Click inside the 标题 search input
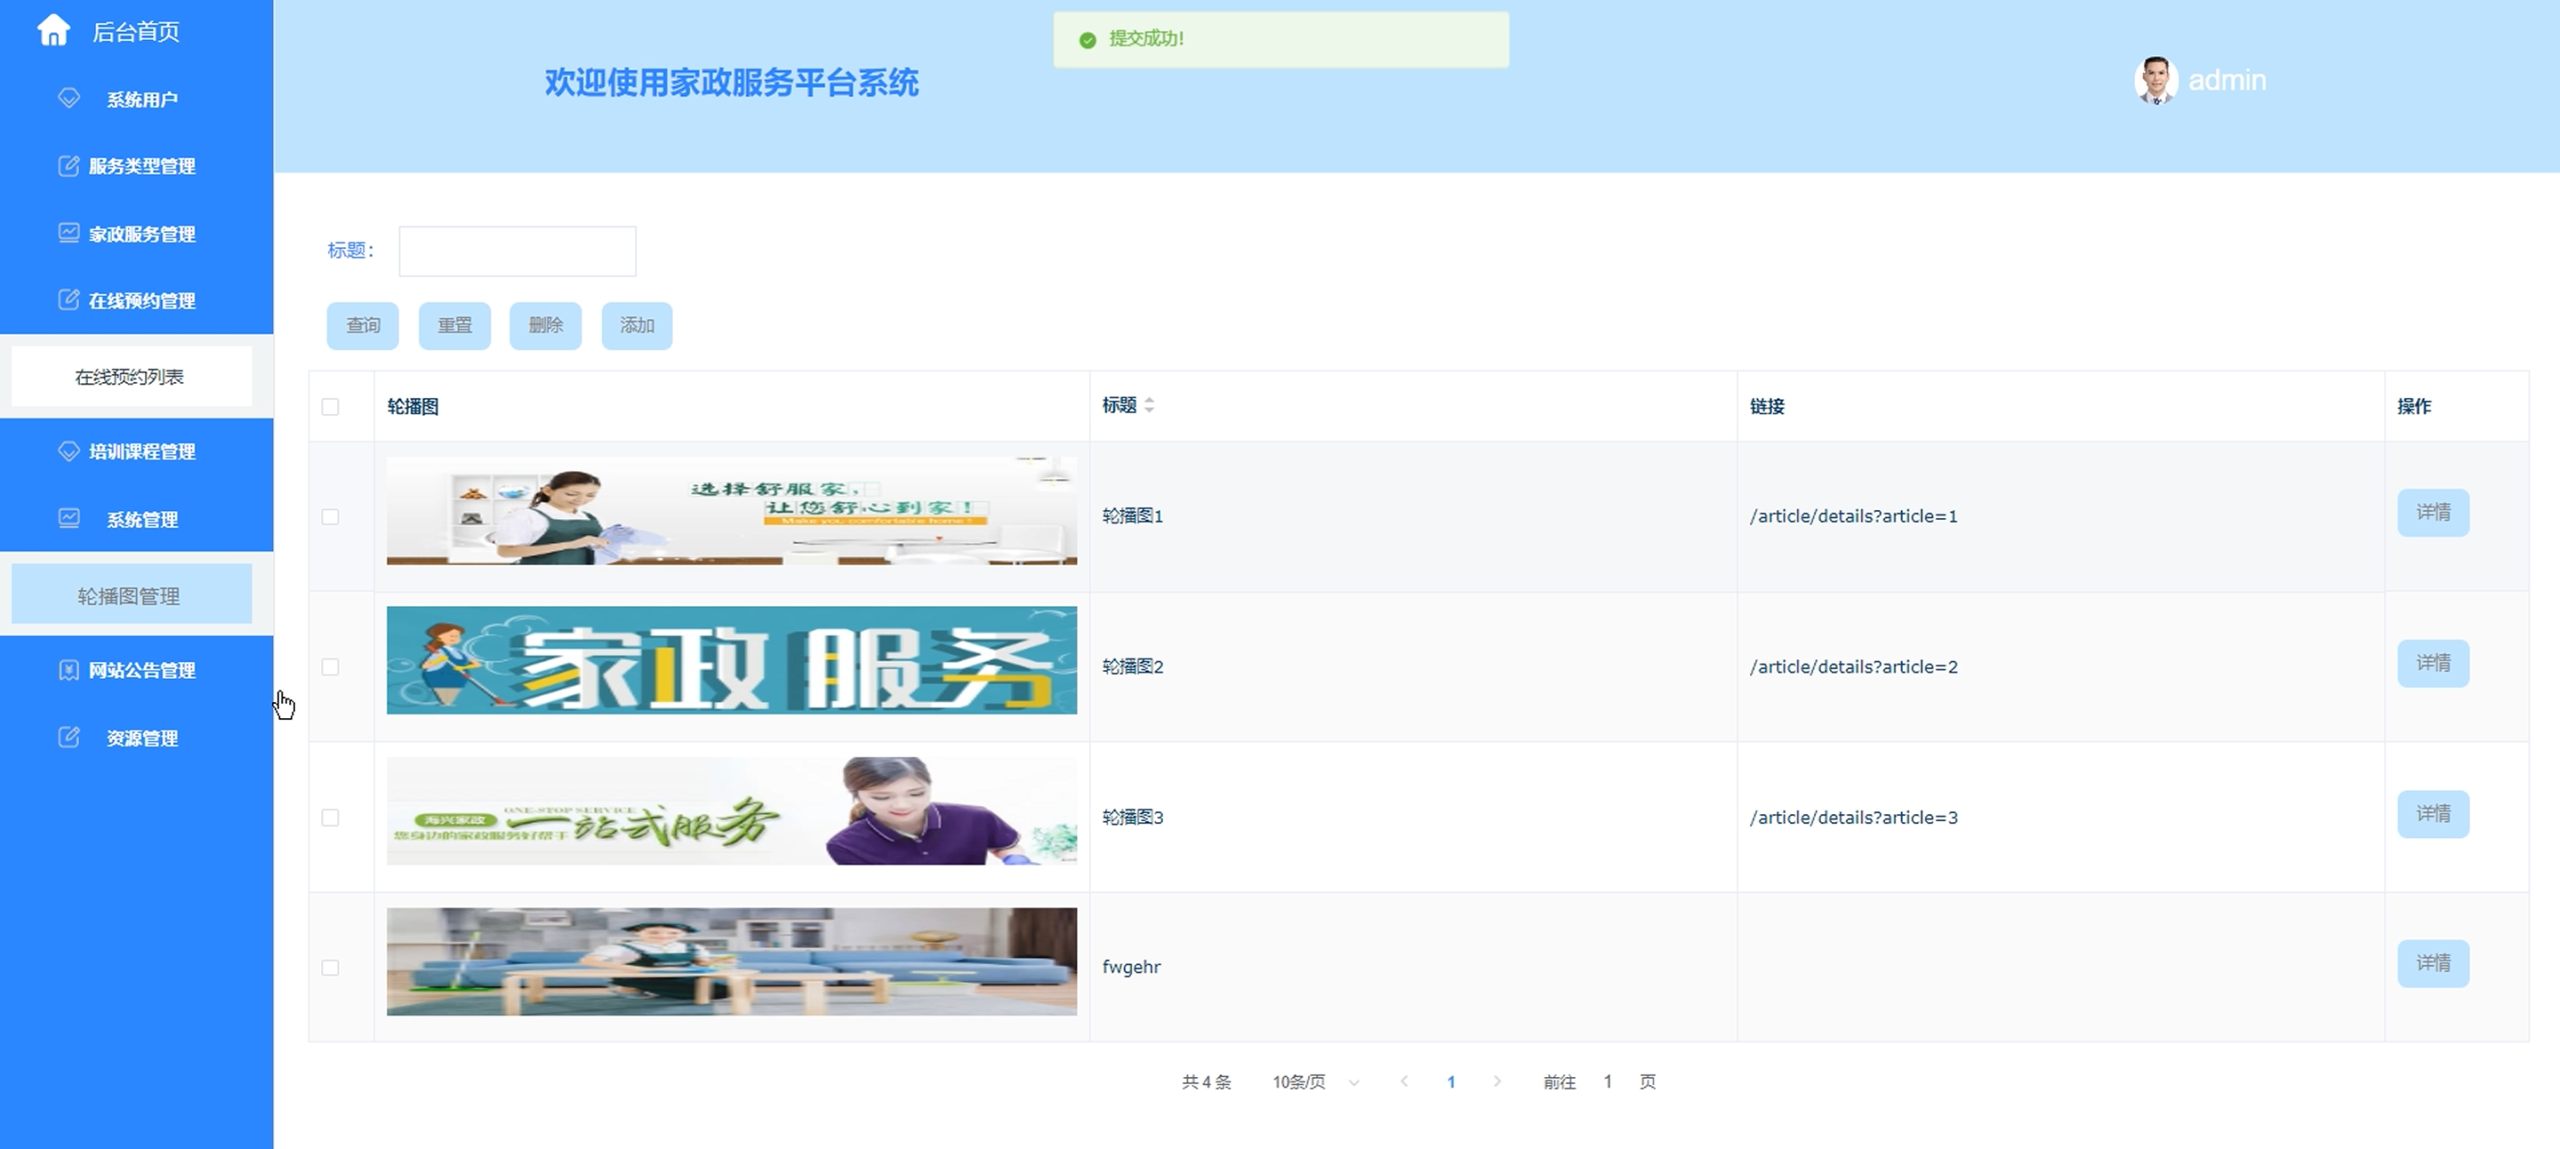The width and height of the screenshot is (2560, 1149). 516,250
